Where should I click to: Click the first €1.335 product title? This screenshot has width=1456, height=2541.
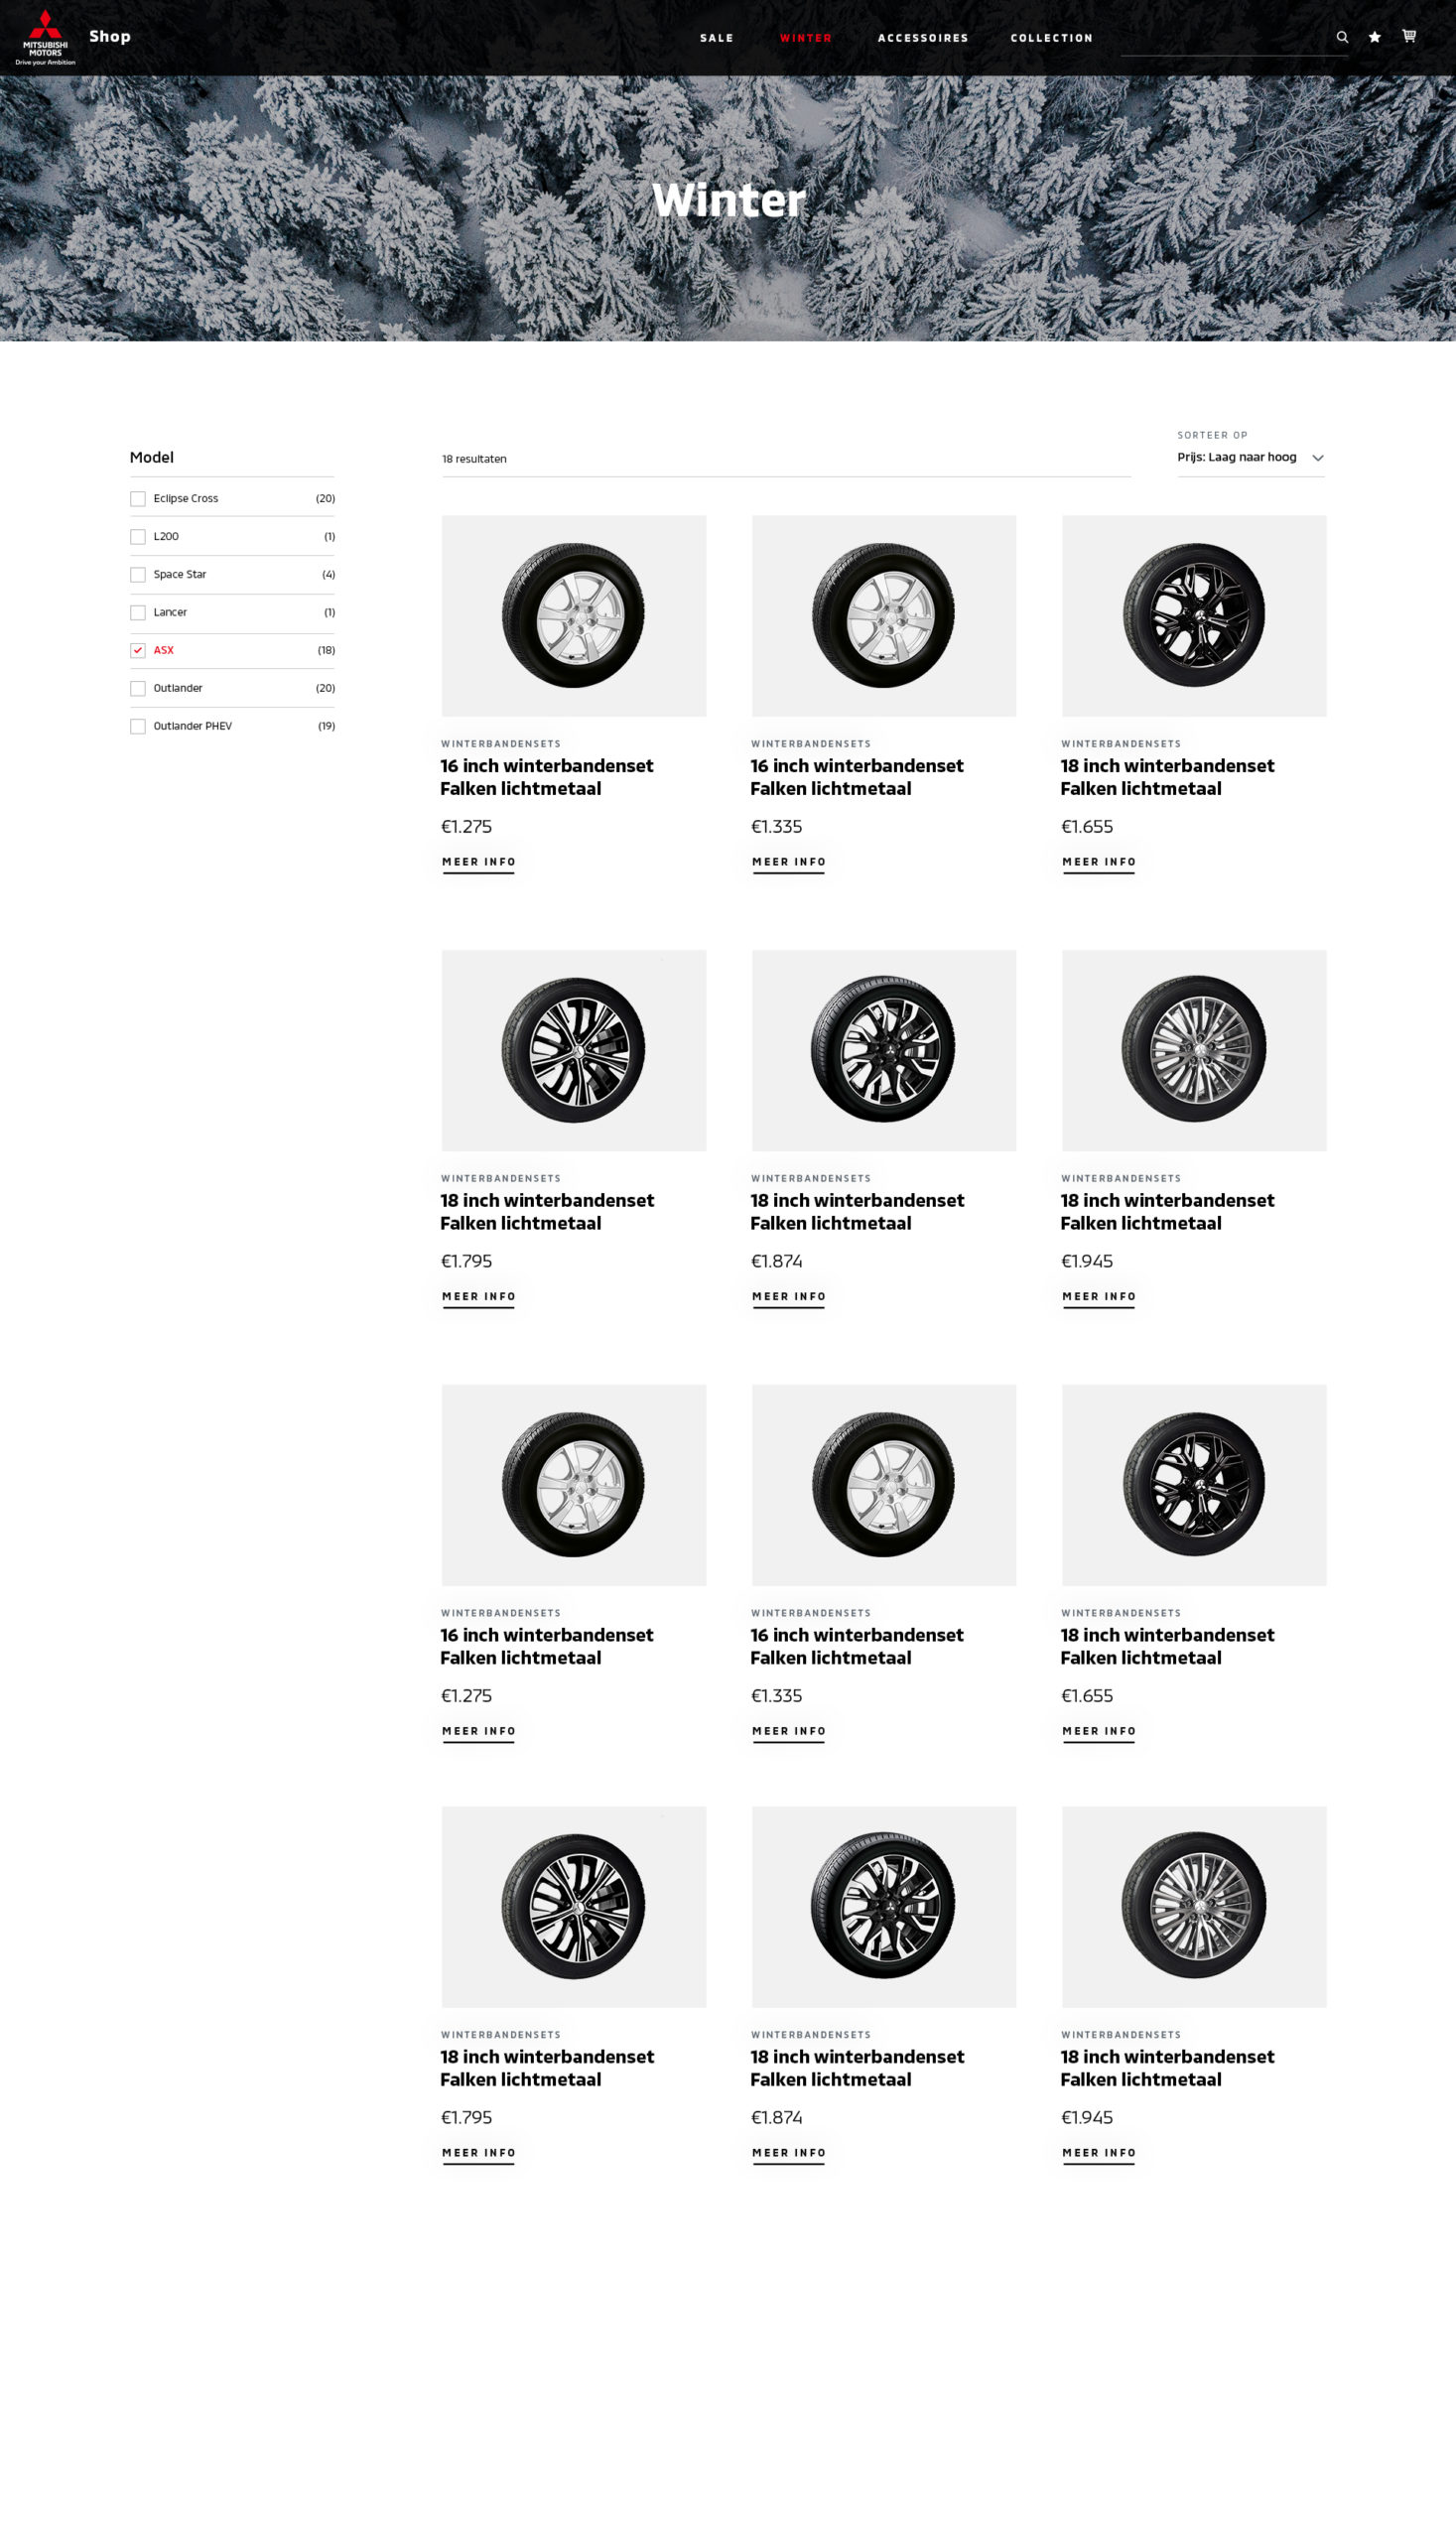[x=856, y=777]
